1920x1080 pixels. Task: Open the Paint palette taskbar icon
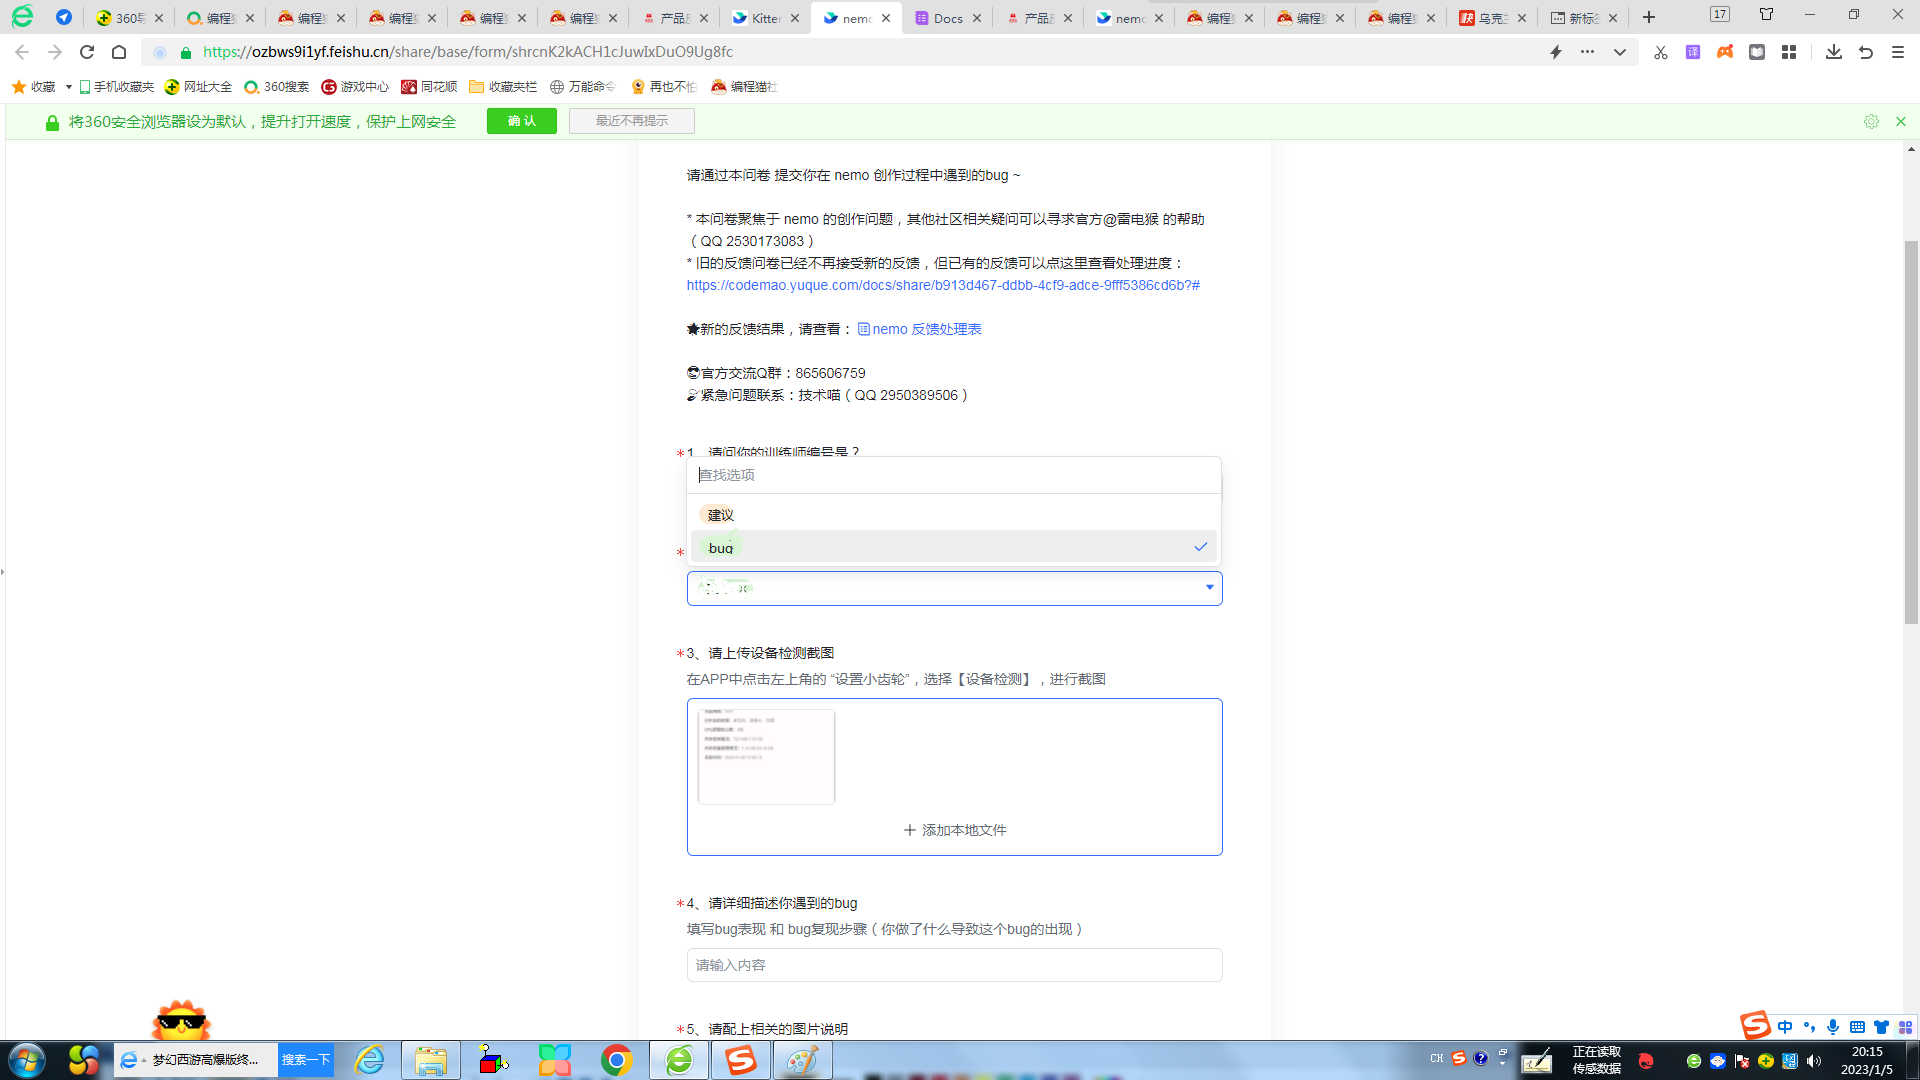point(802,1060)
